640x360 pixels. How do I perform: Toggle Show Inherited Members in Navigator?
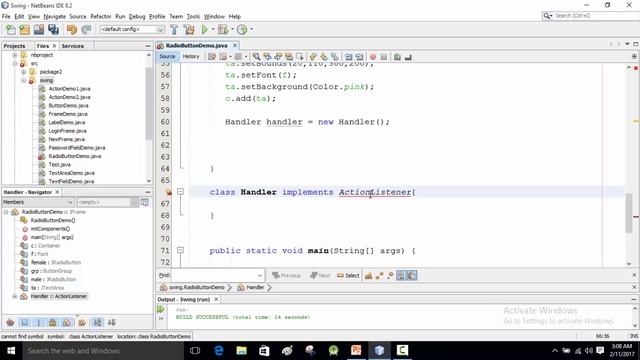coord(10,323)
